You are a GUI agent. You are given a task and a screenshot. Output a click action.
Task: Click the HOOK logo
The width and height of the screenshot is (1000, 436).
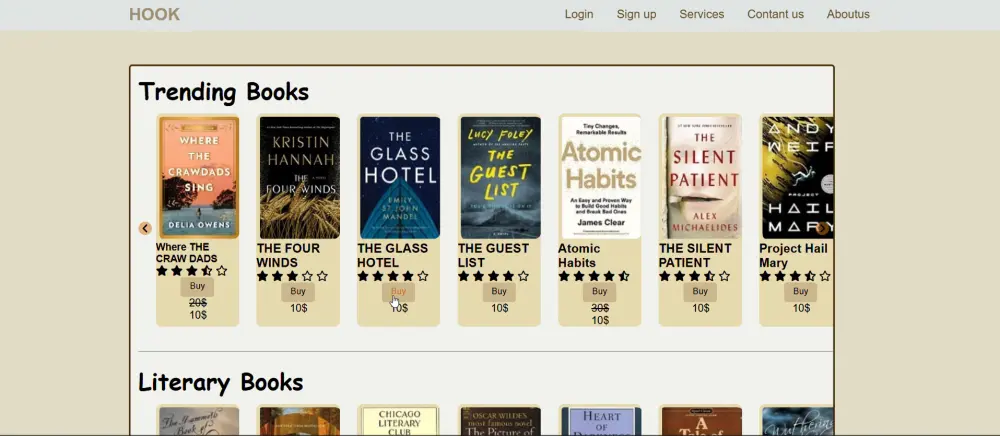154,14
